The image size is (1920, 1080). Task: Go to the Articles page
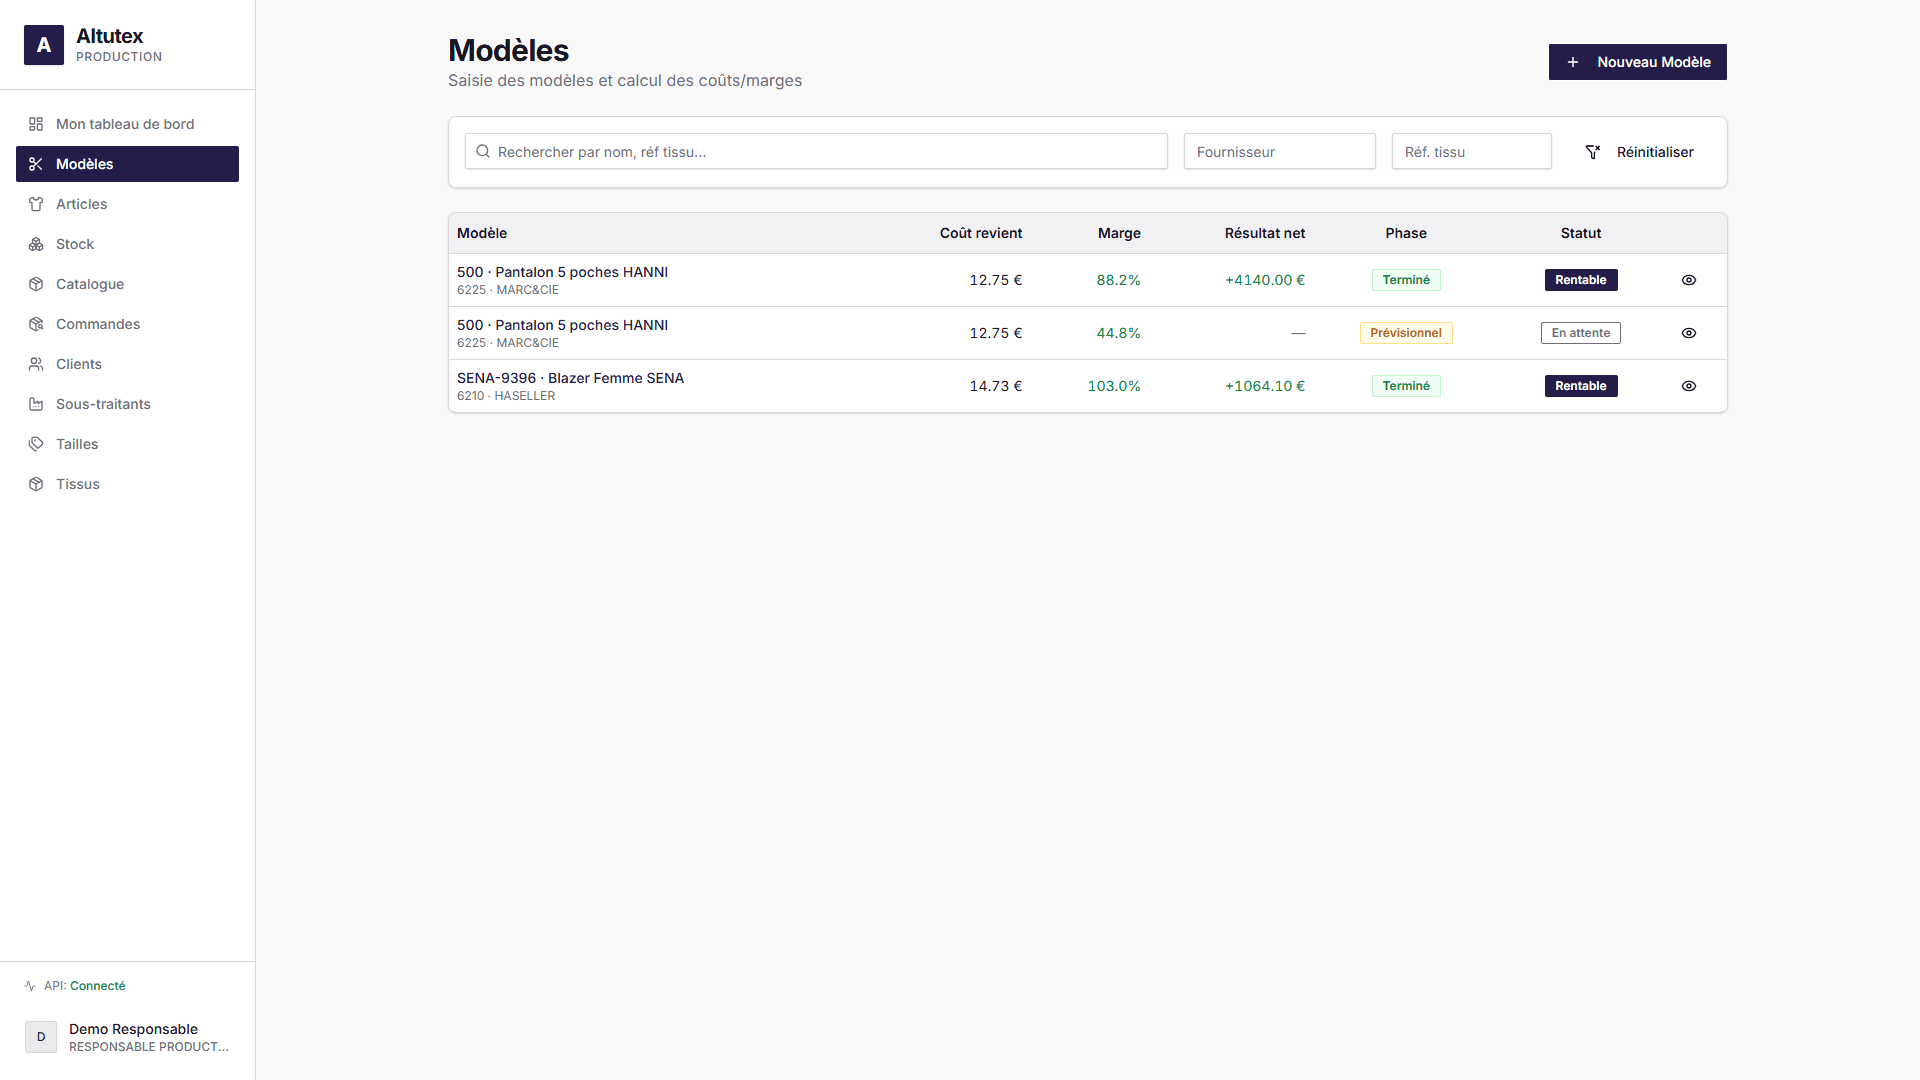[127, 204]
